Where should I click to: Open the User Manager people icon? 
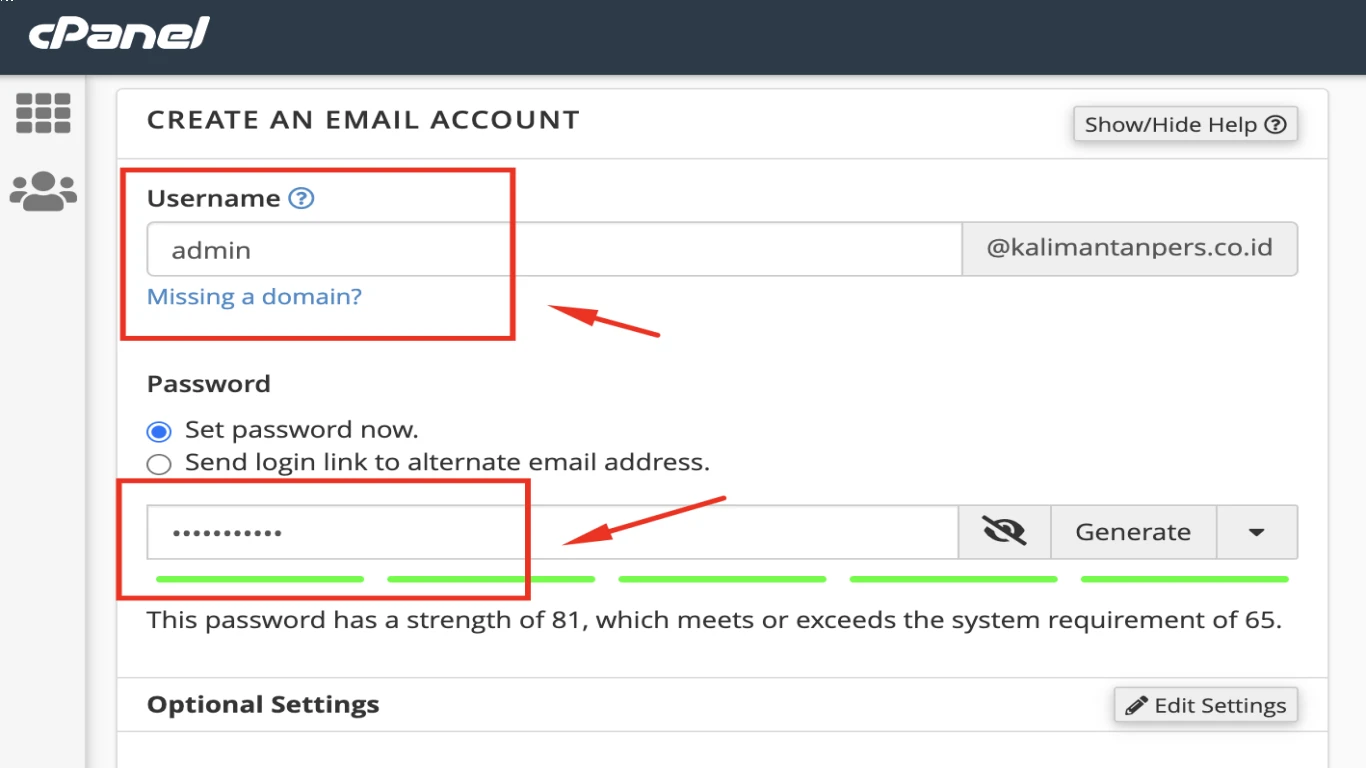(43, 191)
